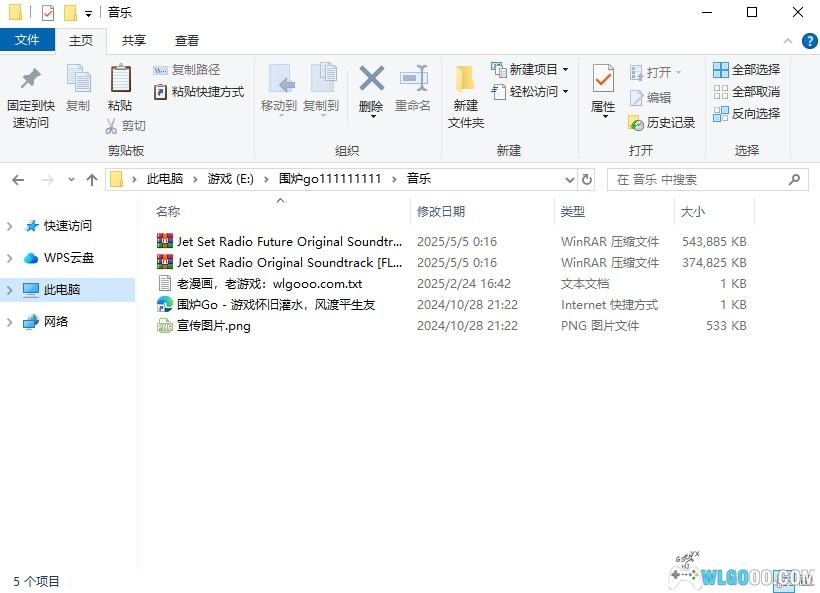Expand WPS云盘 tree node

9,258
